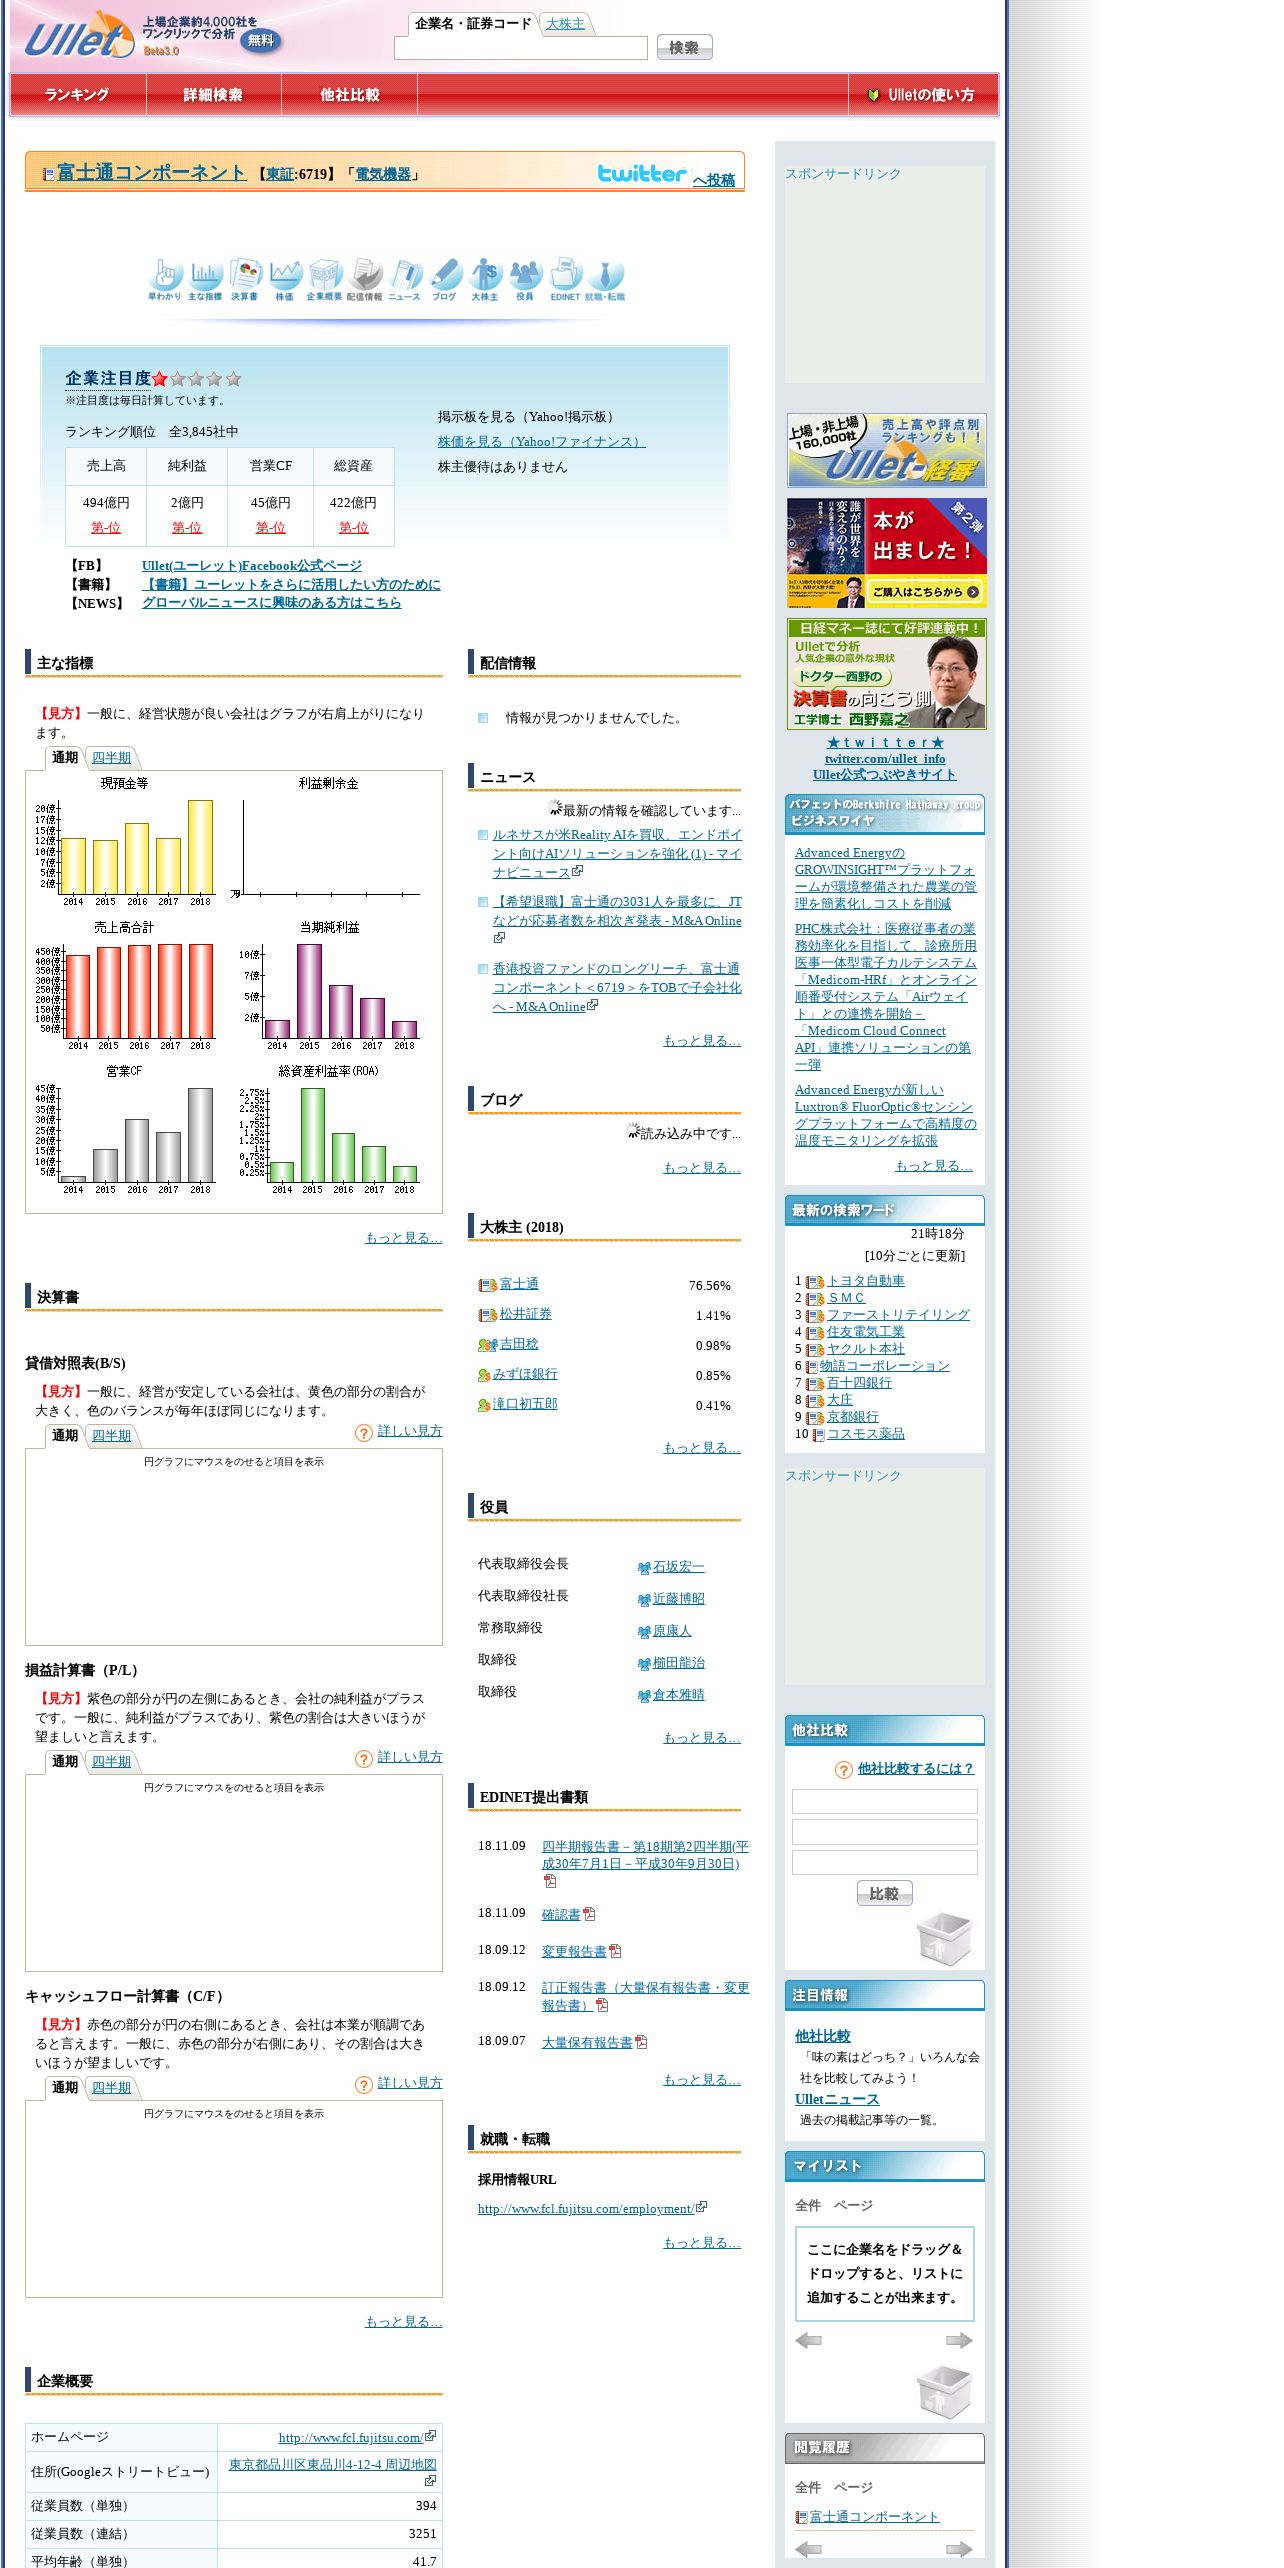Open the 主な指標 bar chart icon
Viewport: 1284px width, 2568px height.
[x=205, y=279]
